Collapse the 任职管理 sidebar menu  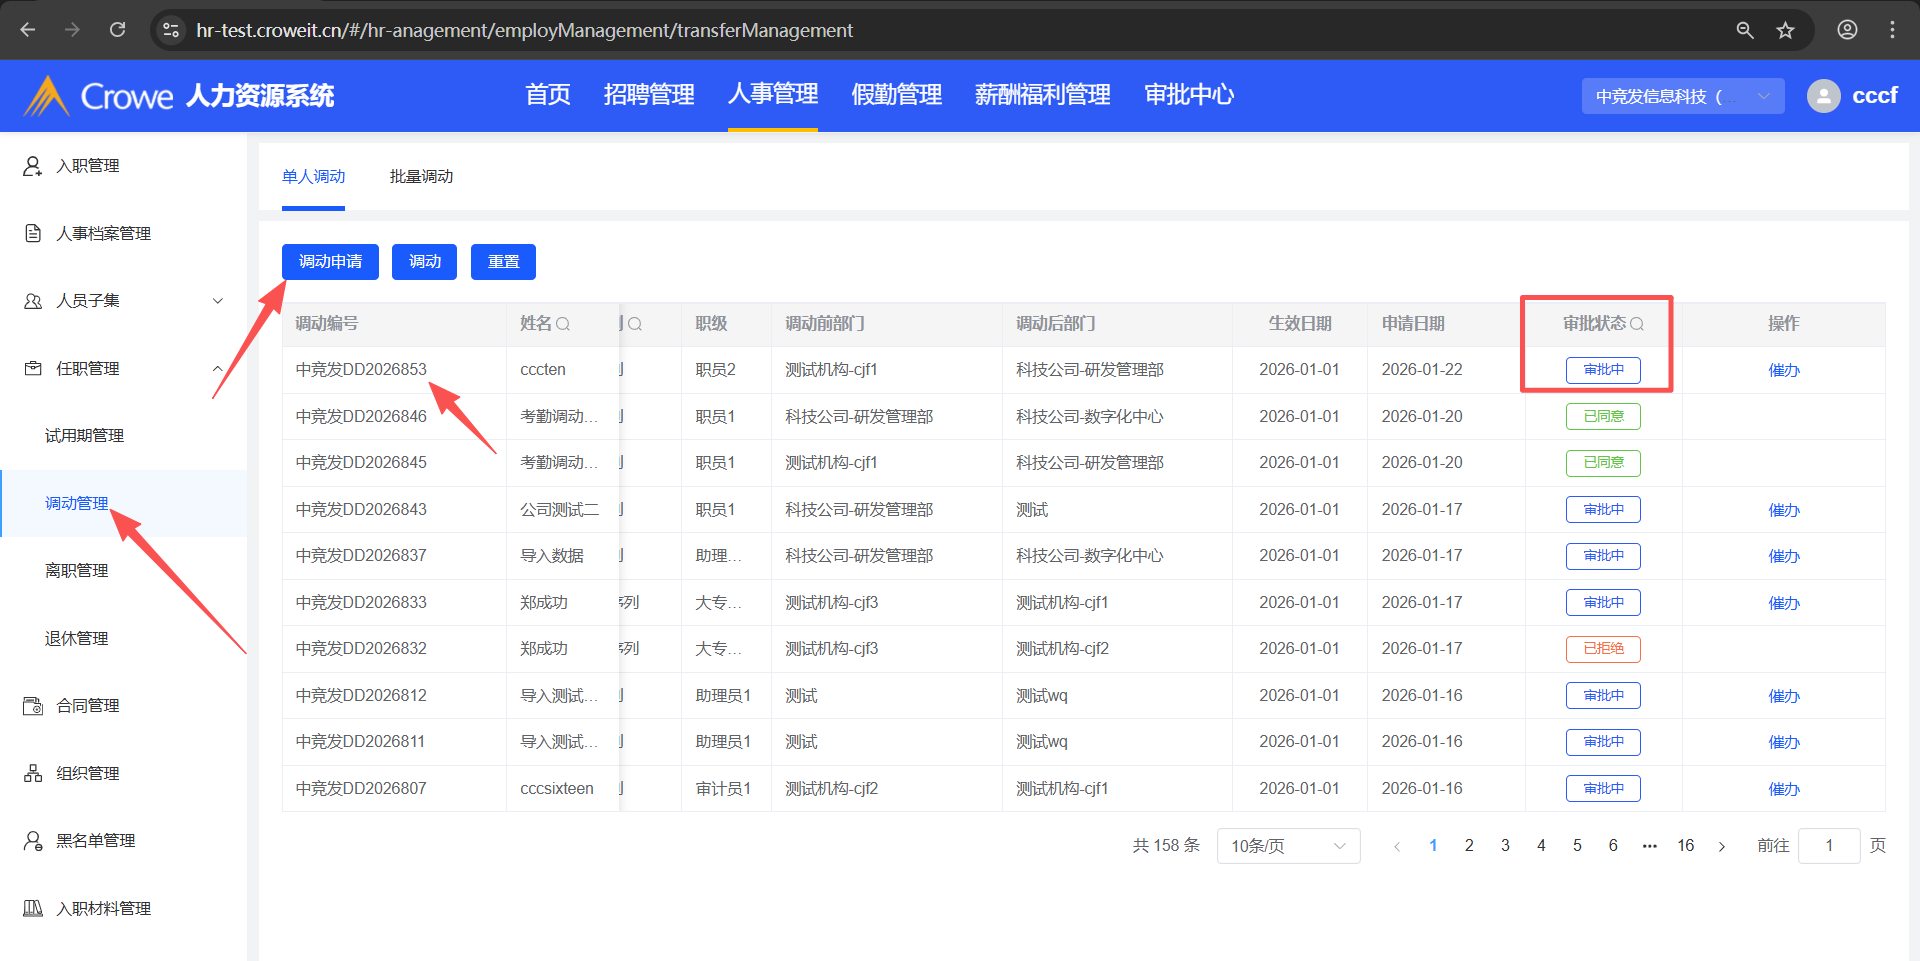[x=218, y=369]
